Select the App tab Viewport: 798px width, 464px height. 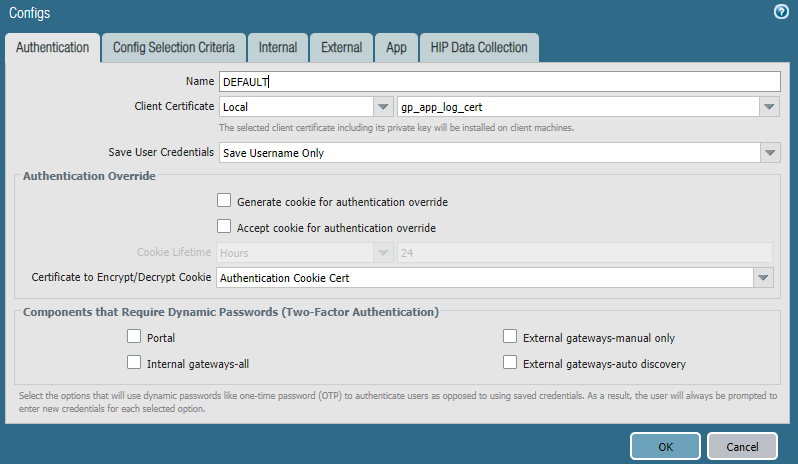pos(396,47)
